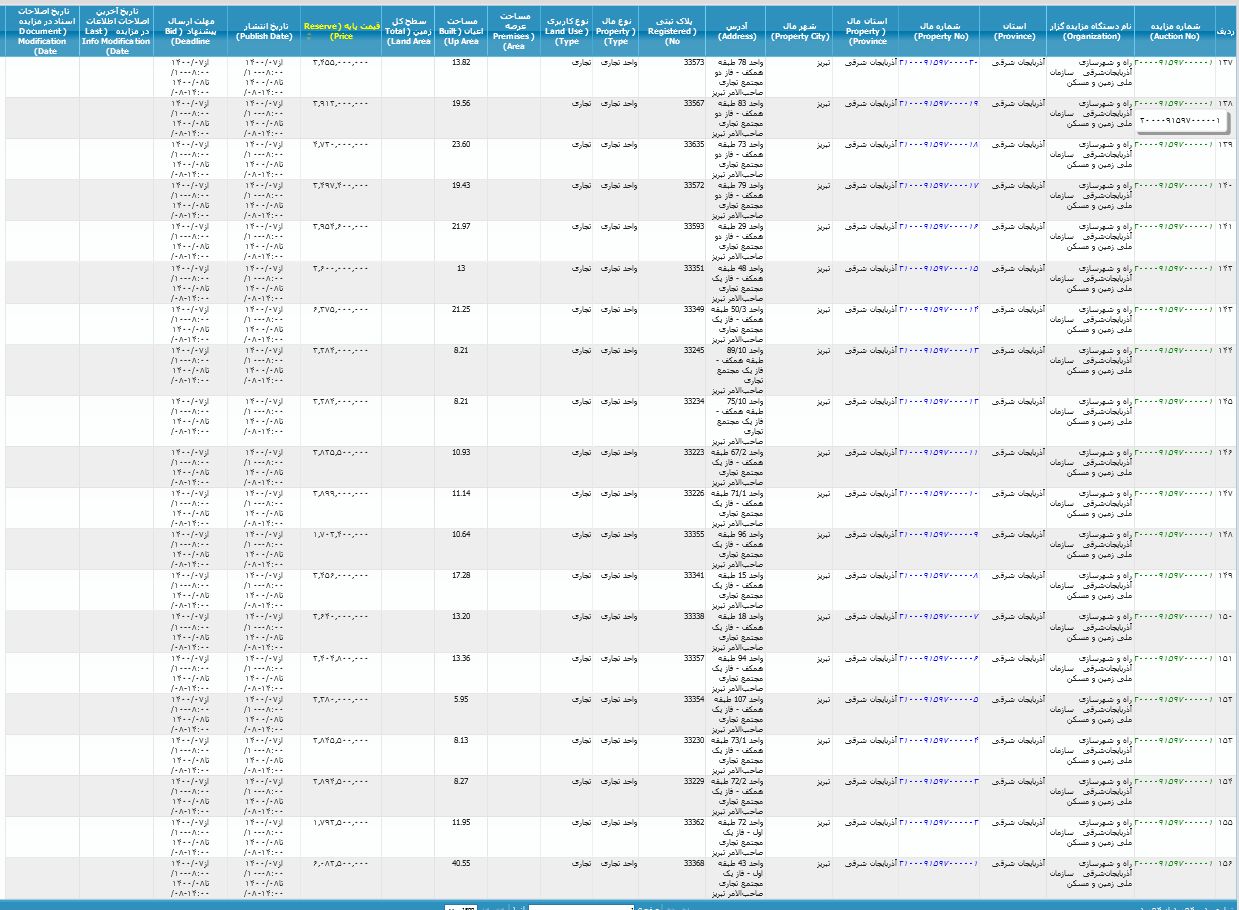Sort by Bid Deadline column header
The height and width of the screenshot is (910, 1239).
point(190,29)
